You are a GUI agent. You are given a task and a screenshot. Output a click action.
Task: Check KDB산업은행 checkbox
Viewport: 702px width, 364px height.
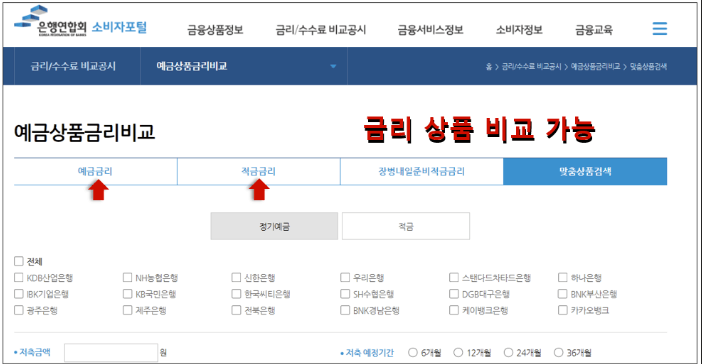(18, 278)
